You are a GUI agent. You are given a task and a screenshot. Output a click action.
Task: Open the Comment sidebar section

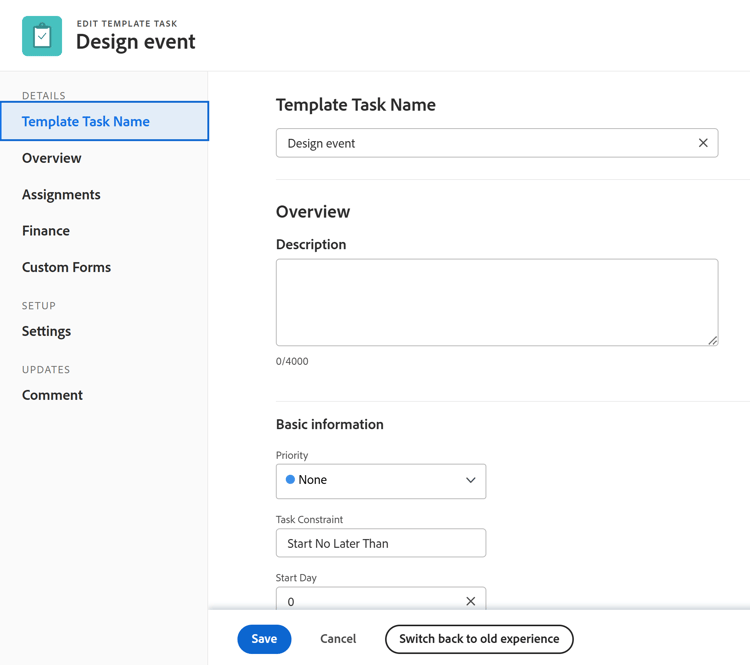click(x=53, y=395)
